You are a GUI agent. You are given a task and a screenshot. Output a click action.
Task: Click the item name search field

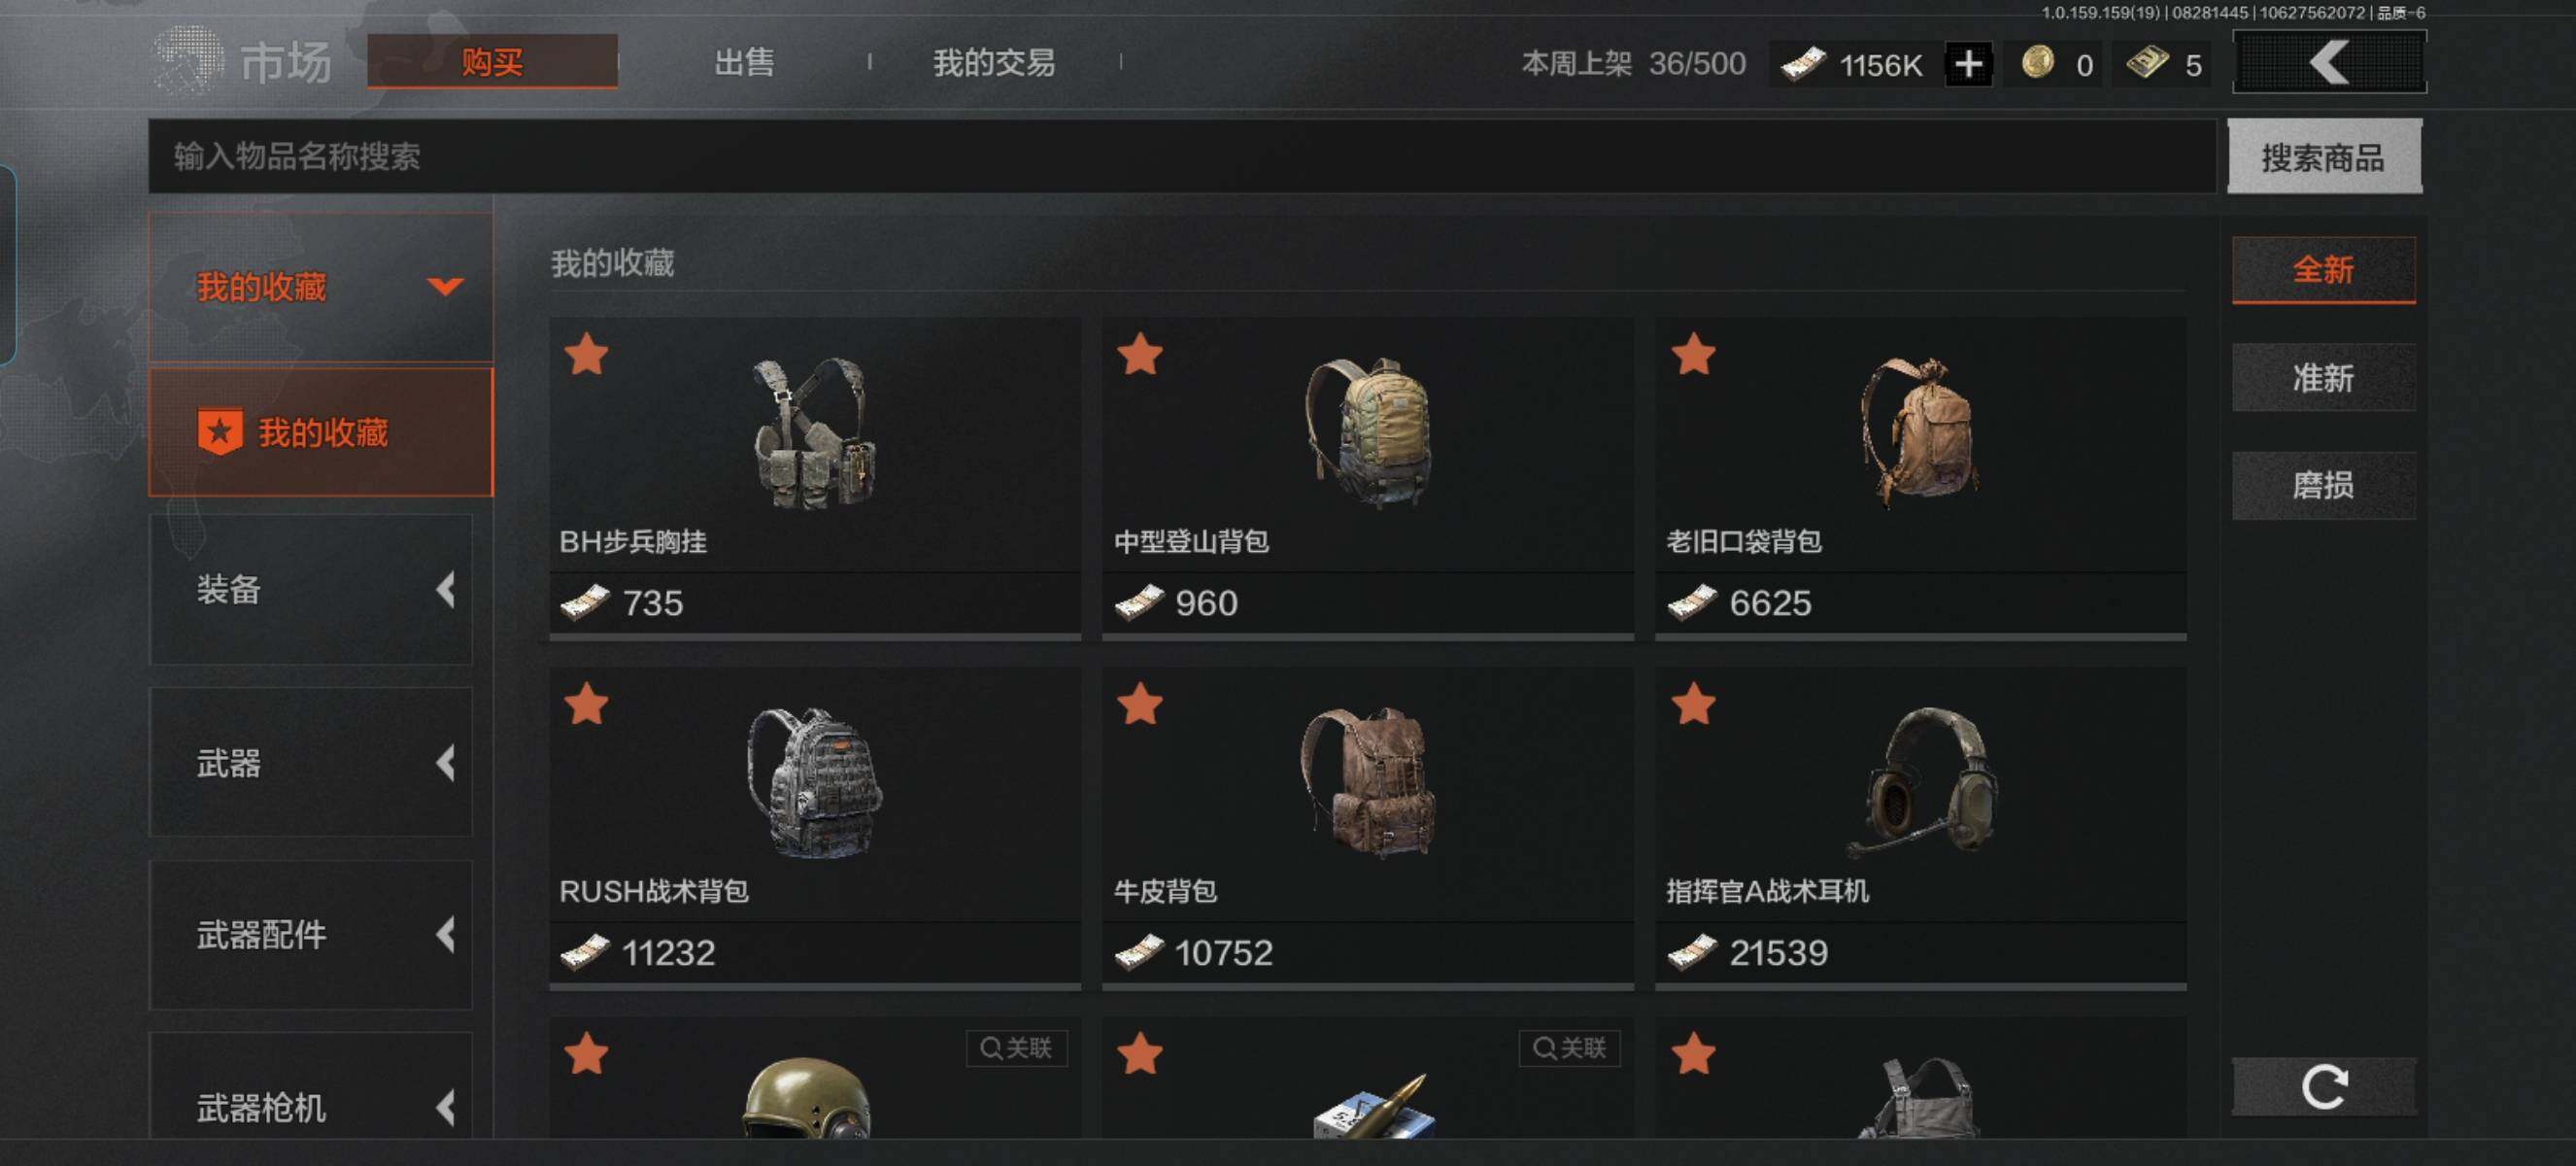[1182, 157]
